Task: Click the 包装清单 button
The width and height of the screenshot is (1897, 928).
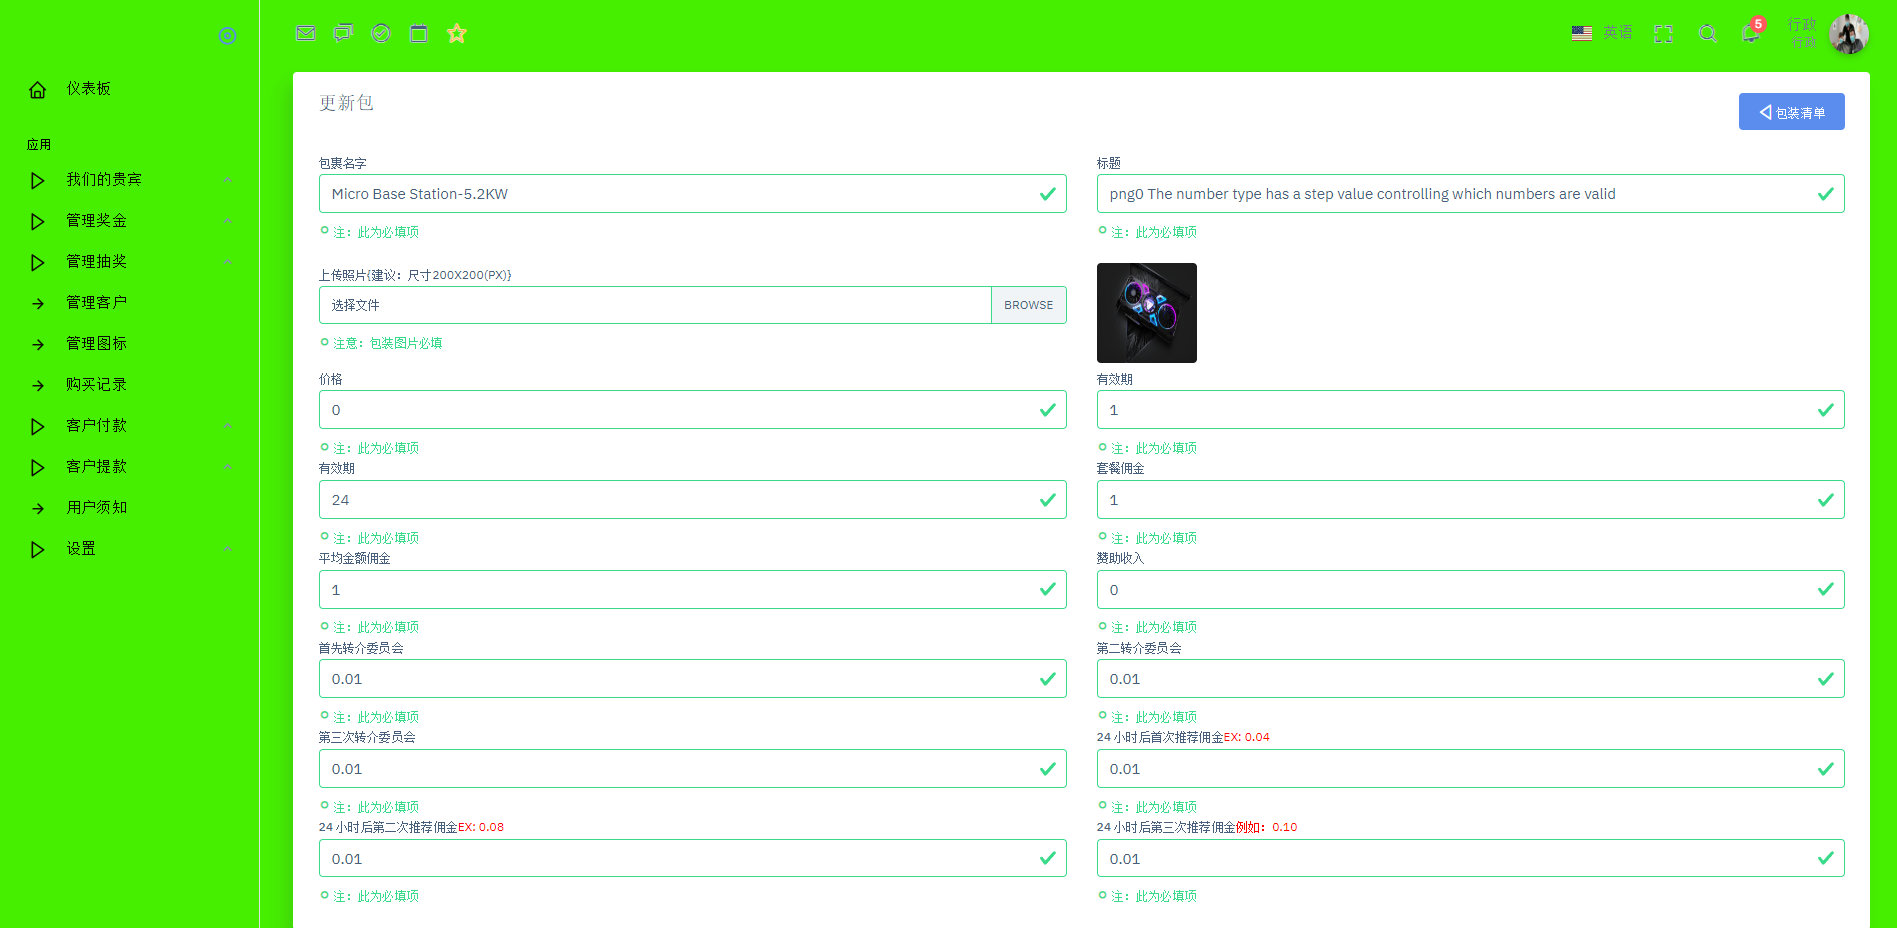Action: click(x=1791, y=112)
